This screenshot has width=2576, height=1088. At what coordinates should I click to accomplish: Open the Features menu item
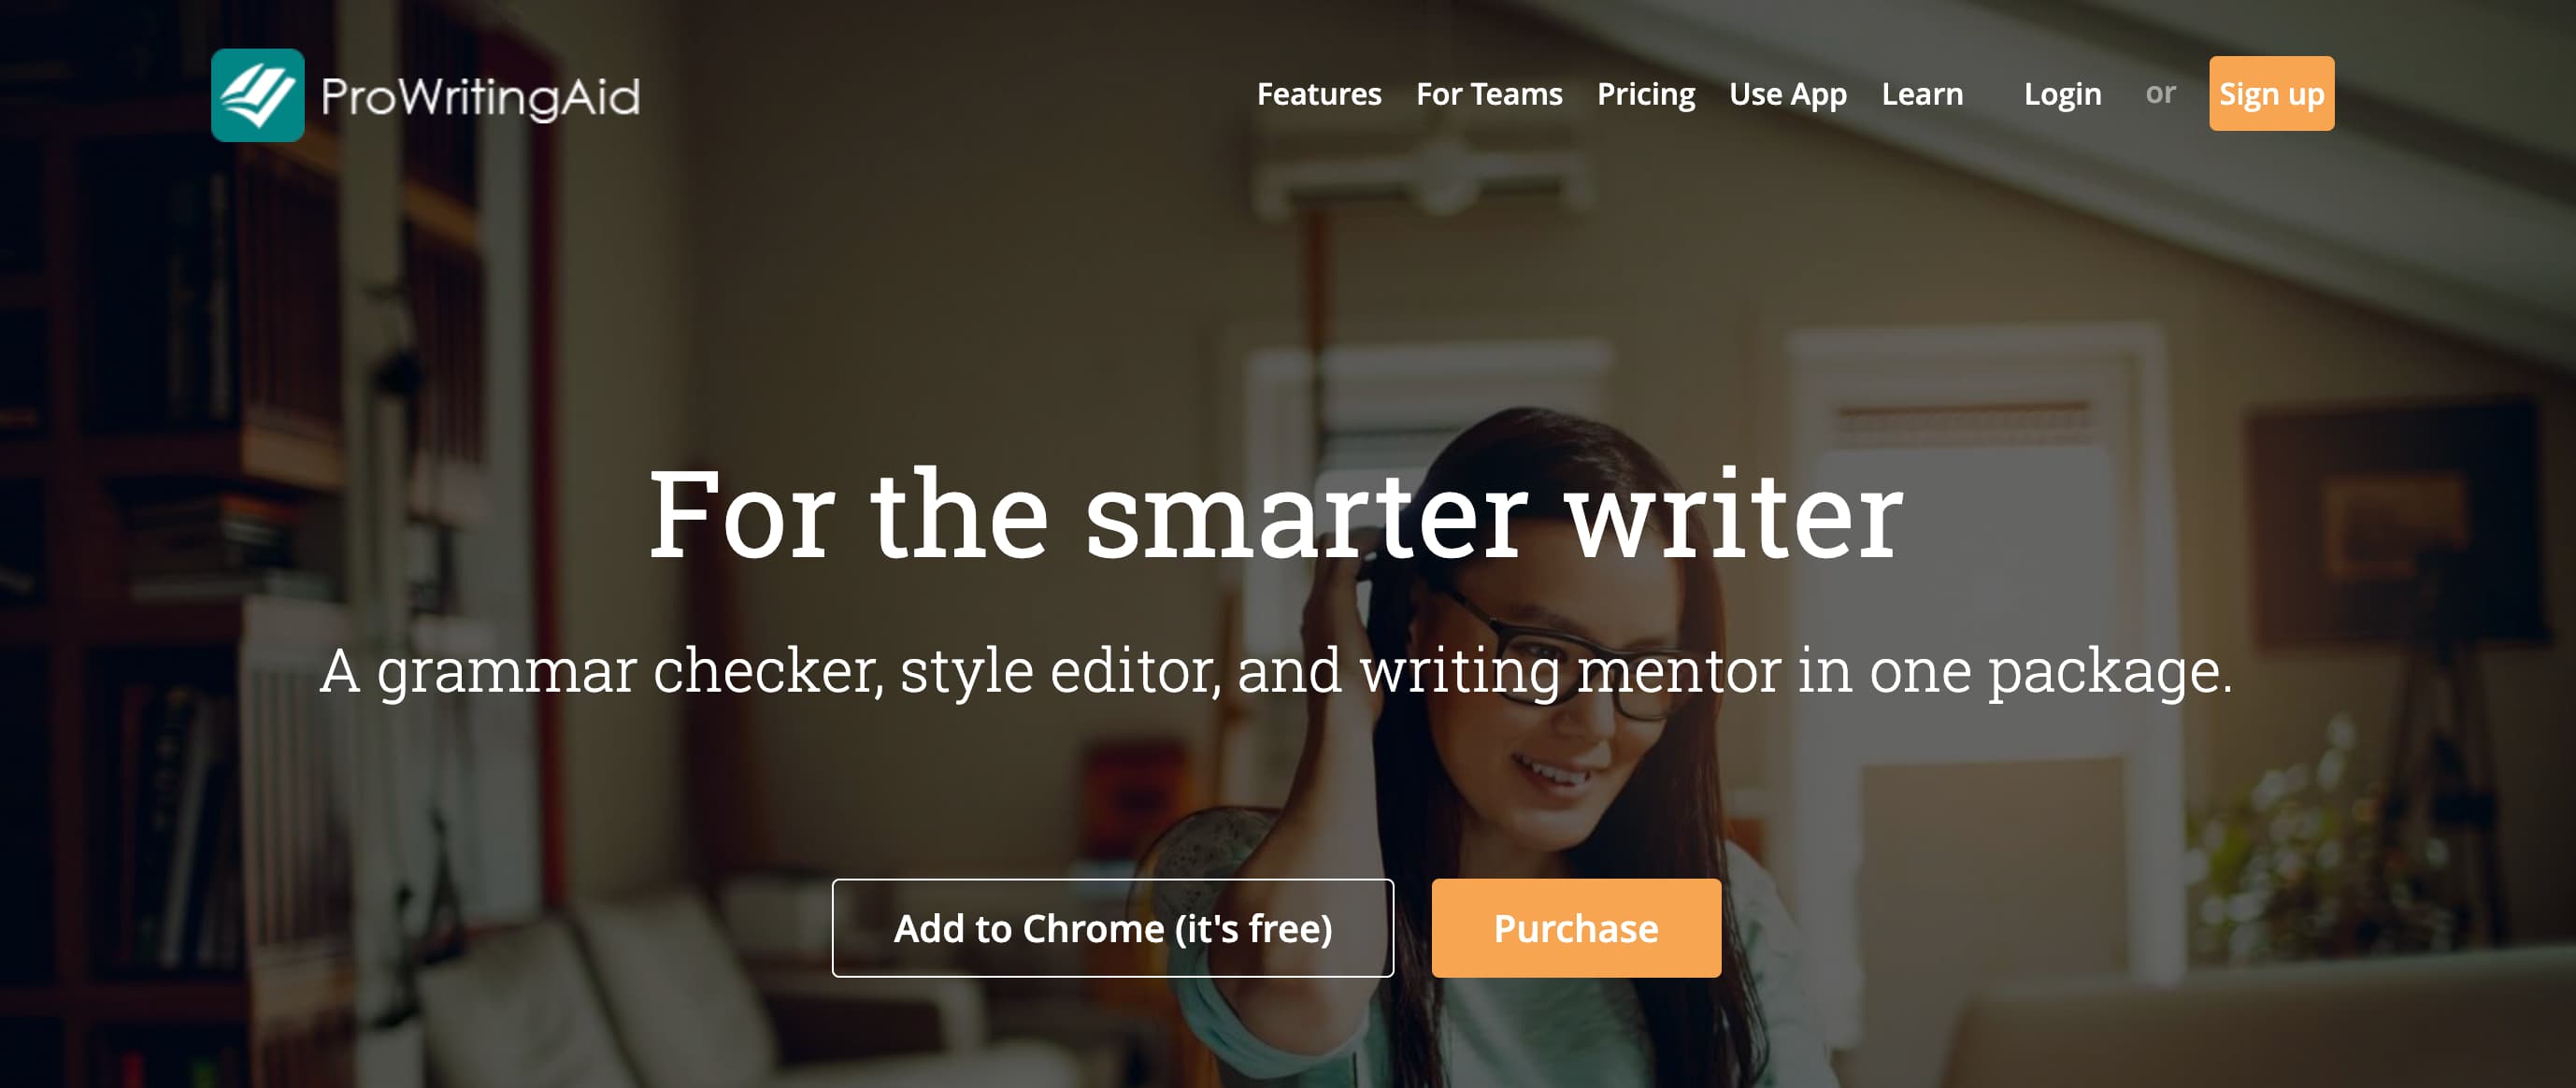pyautogui.click(x=1319, y=94)
